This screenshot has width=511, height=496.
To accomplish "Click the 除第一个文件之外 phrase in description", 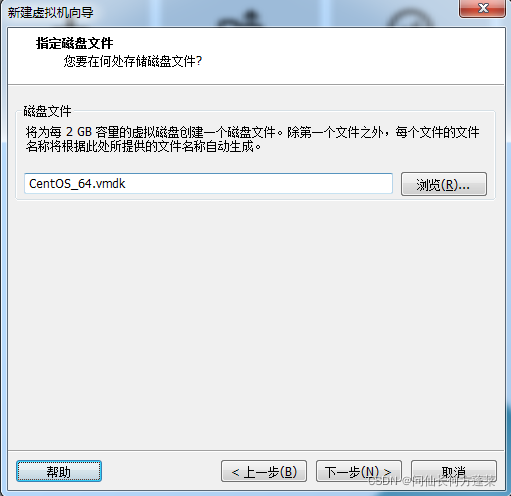I will (334, 132).
